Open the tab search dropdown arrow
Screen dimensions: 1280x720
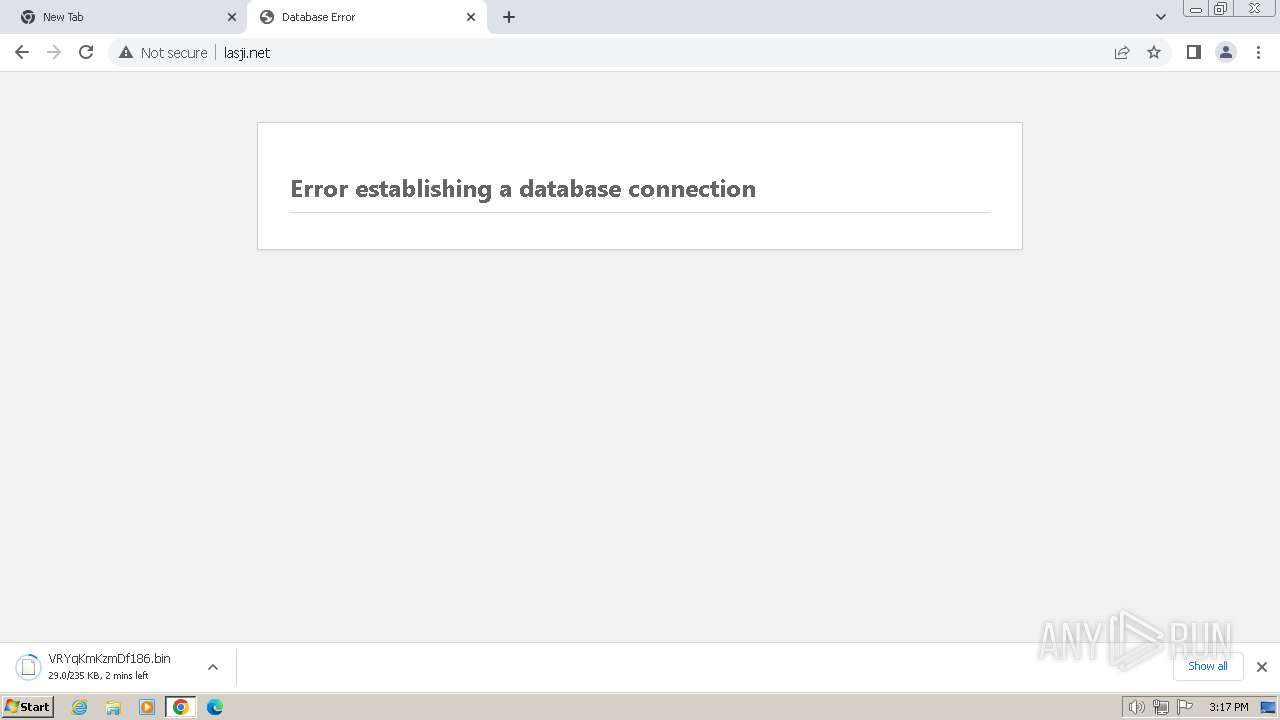1161,17
